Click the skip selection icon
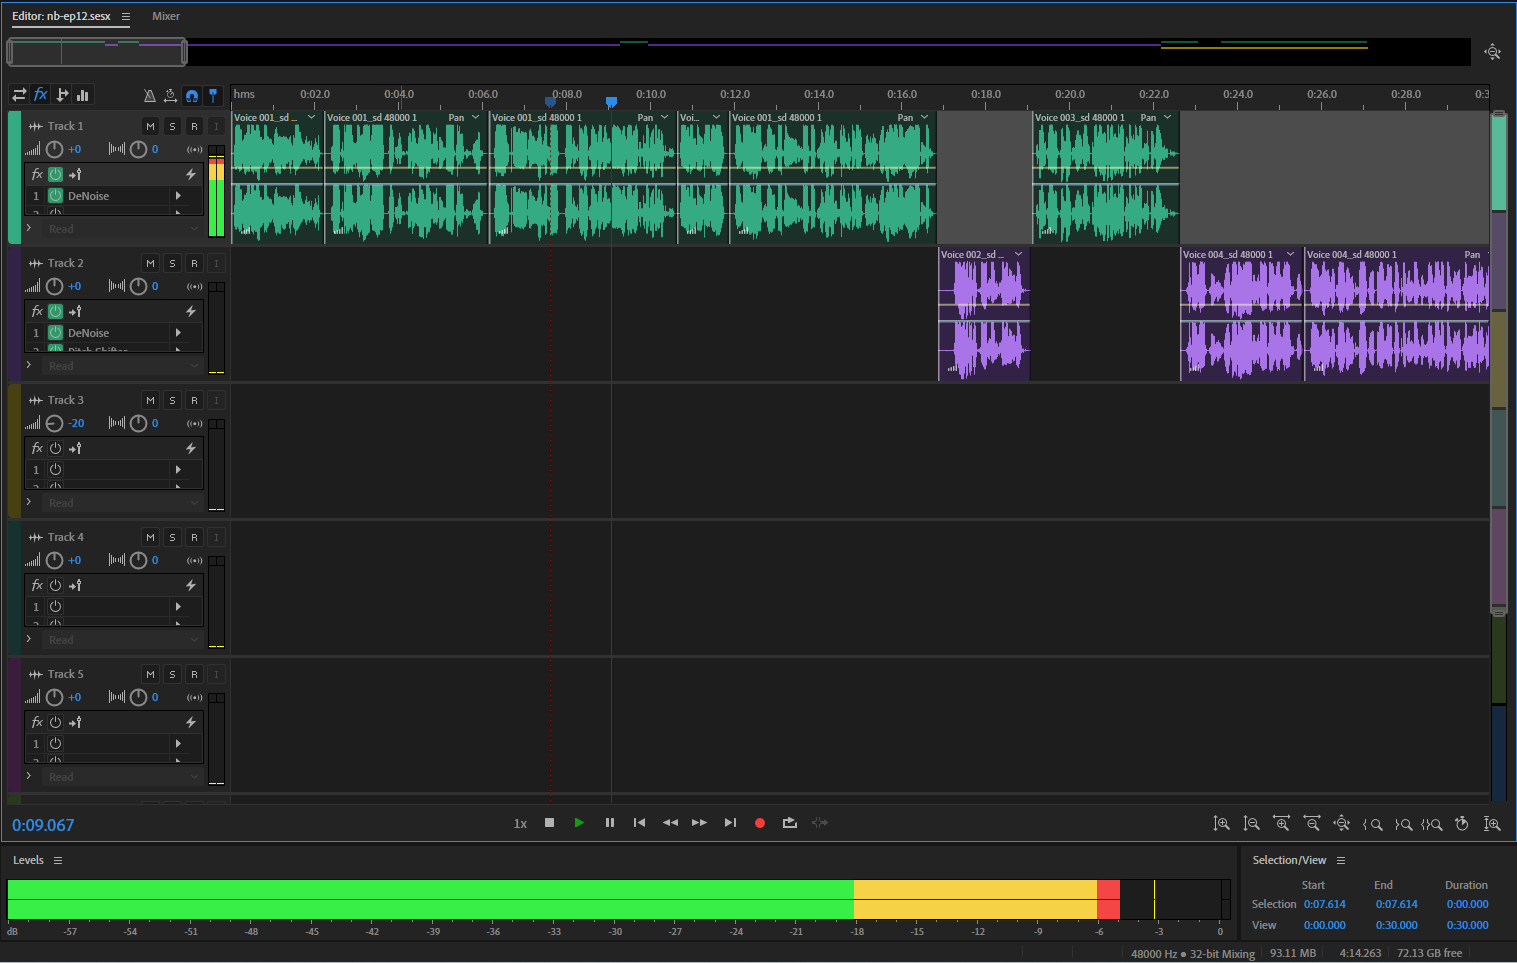 click(820, 823)
